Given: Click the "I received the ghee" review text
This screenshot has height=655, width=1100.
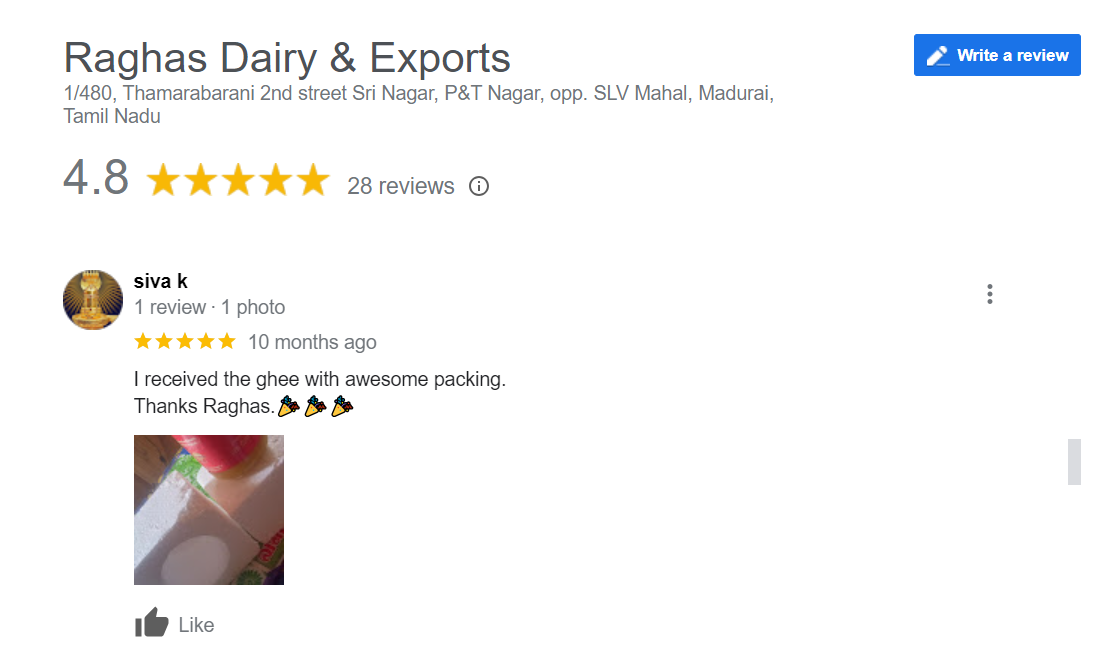Looking at the screenshot, I should [320, 380].
